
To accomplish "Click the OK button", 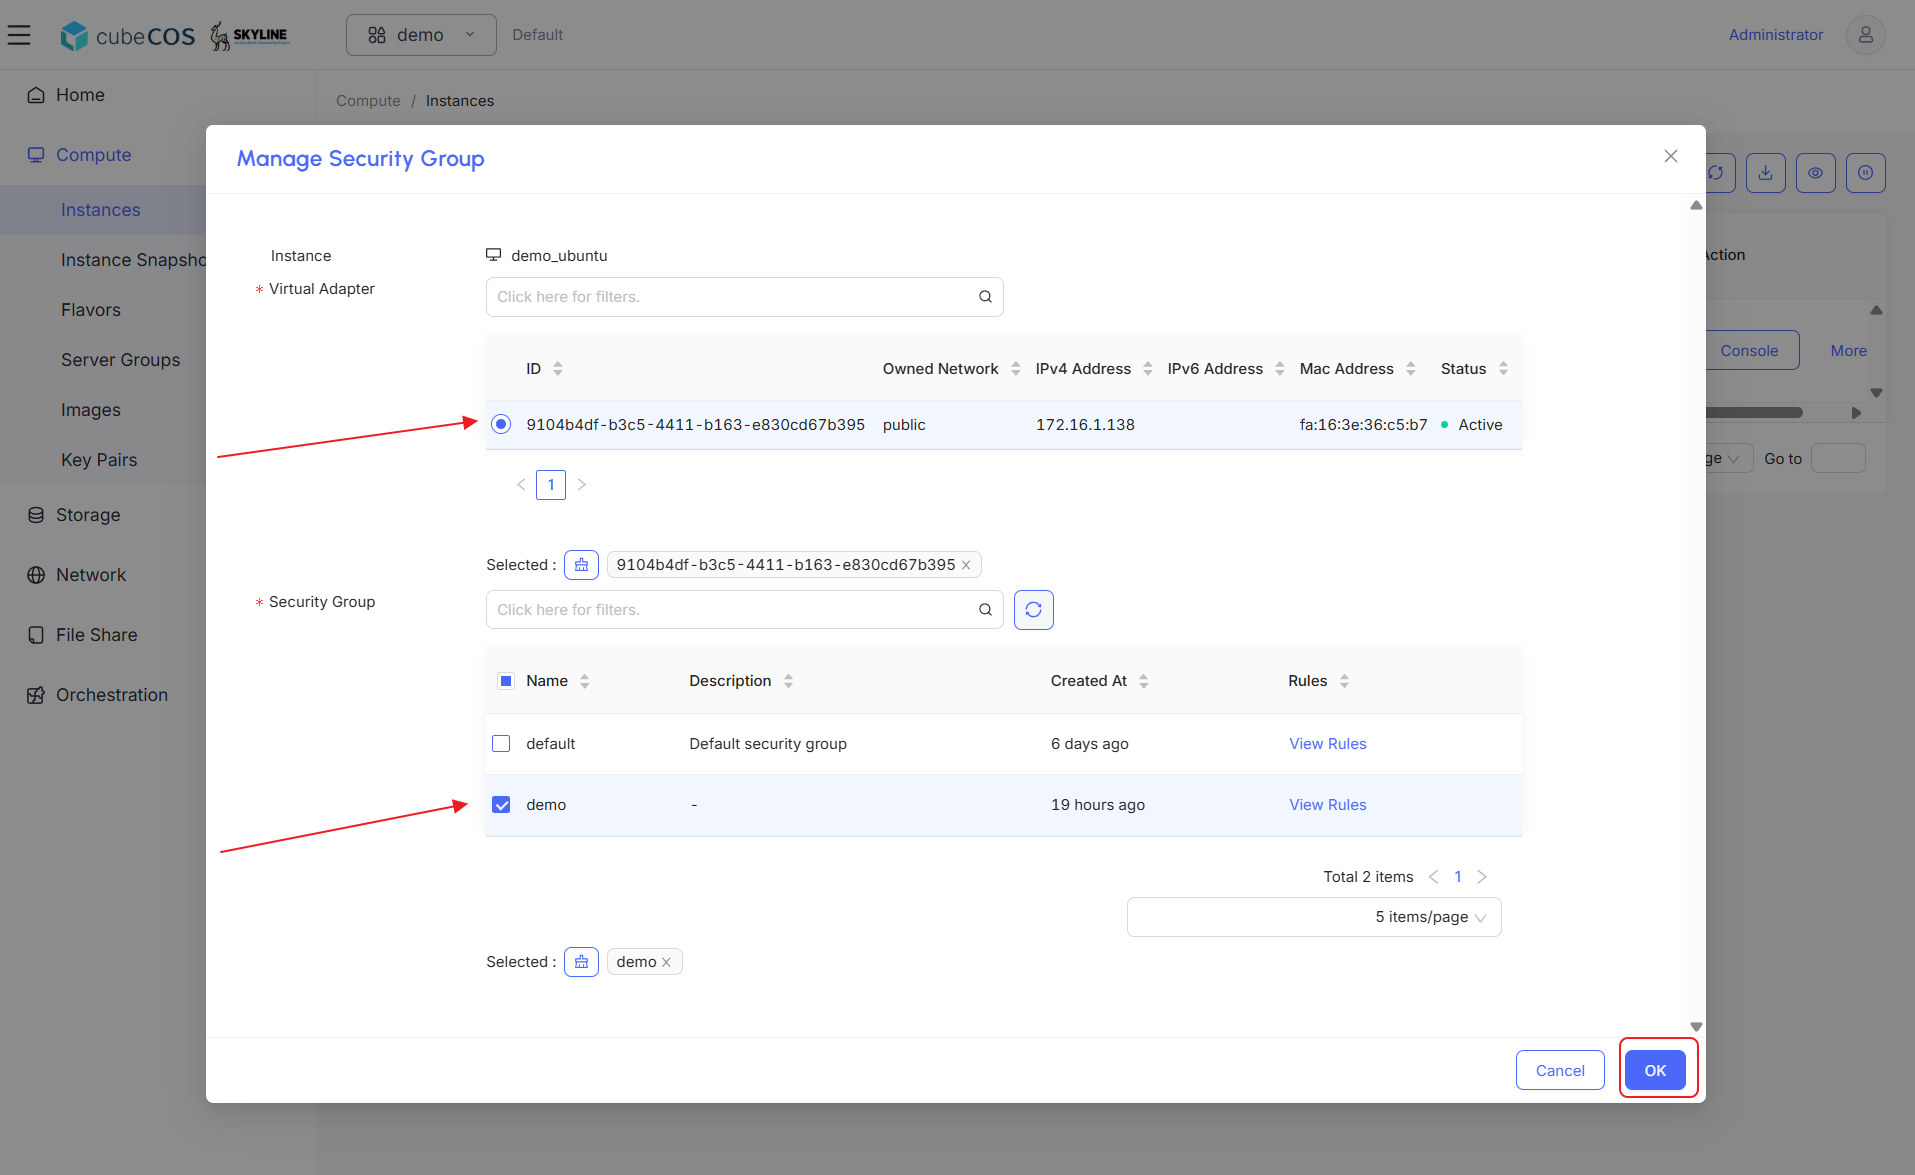I will click(1655, 1070).
